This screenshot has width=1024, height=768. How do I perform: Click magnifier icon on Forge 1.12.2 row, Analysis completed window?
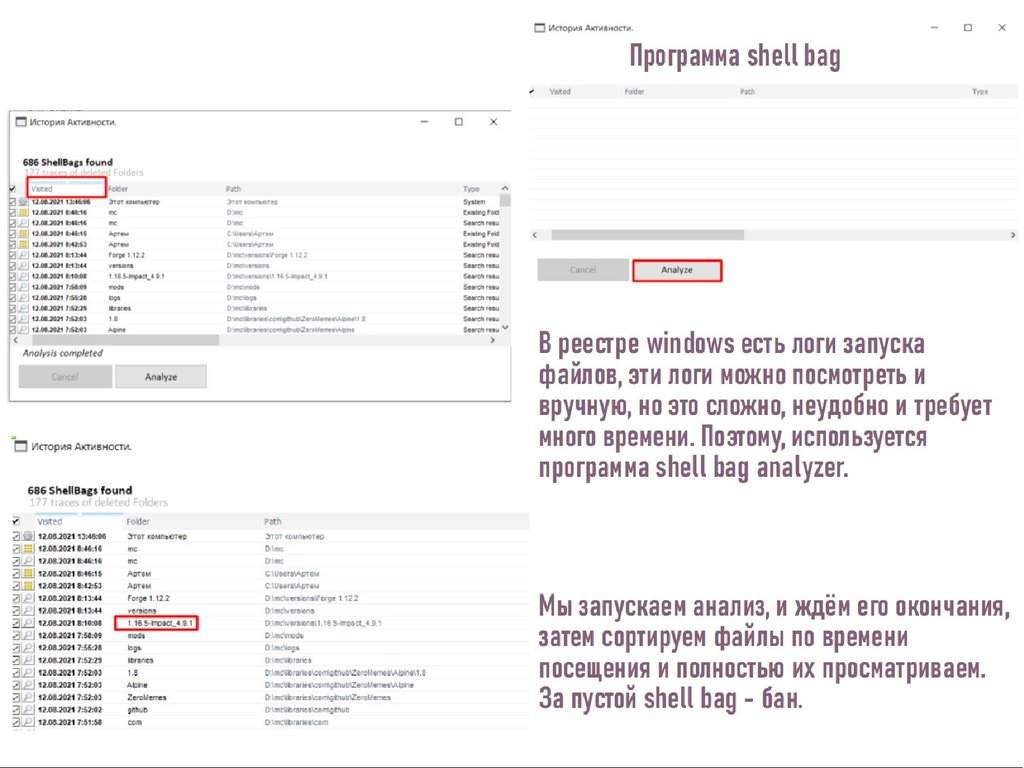click(x=24, y=255)
